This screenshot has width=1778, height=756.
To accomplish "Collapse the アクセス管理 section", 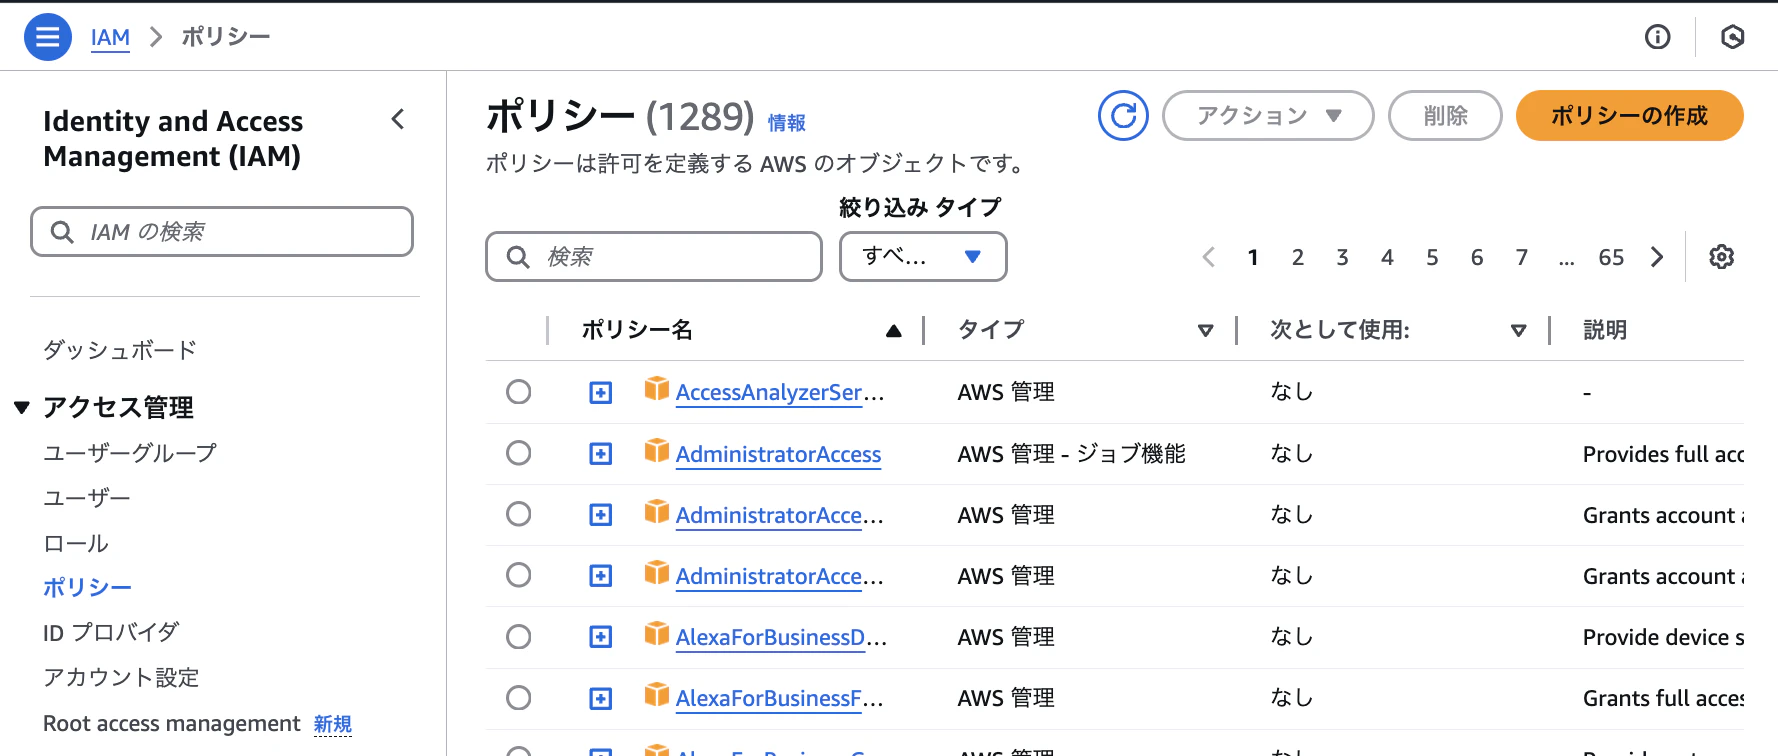I will point(22,408).
